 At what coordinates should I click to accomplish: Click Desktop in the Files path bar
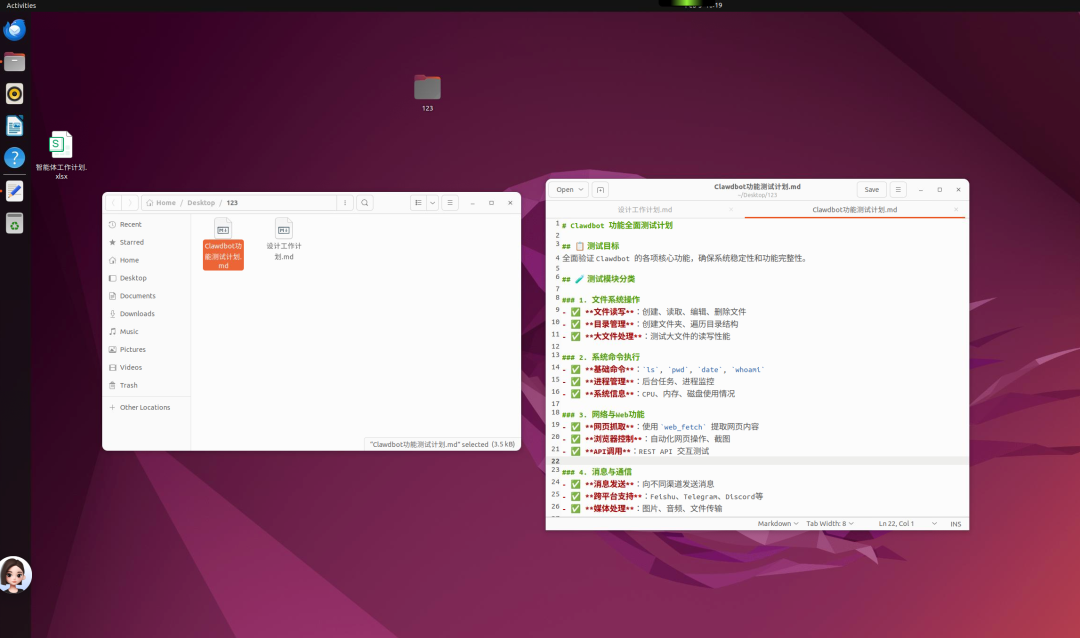(201, 203)
